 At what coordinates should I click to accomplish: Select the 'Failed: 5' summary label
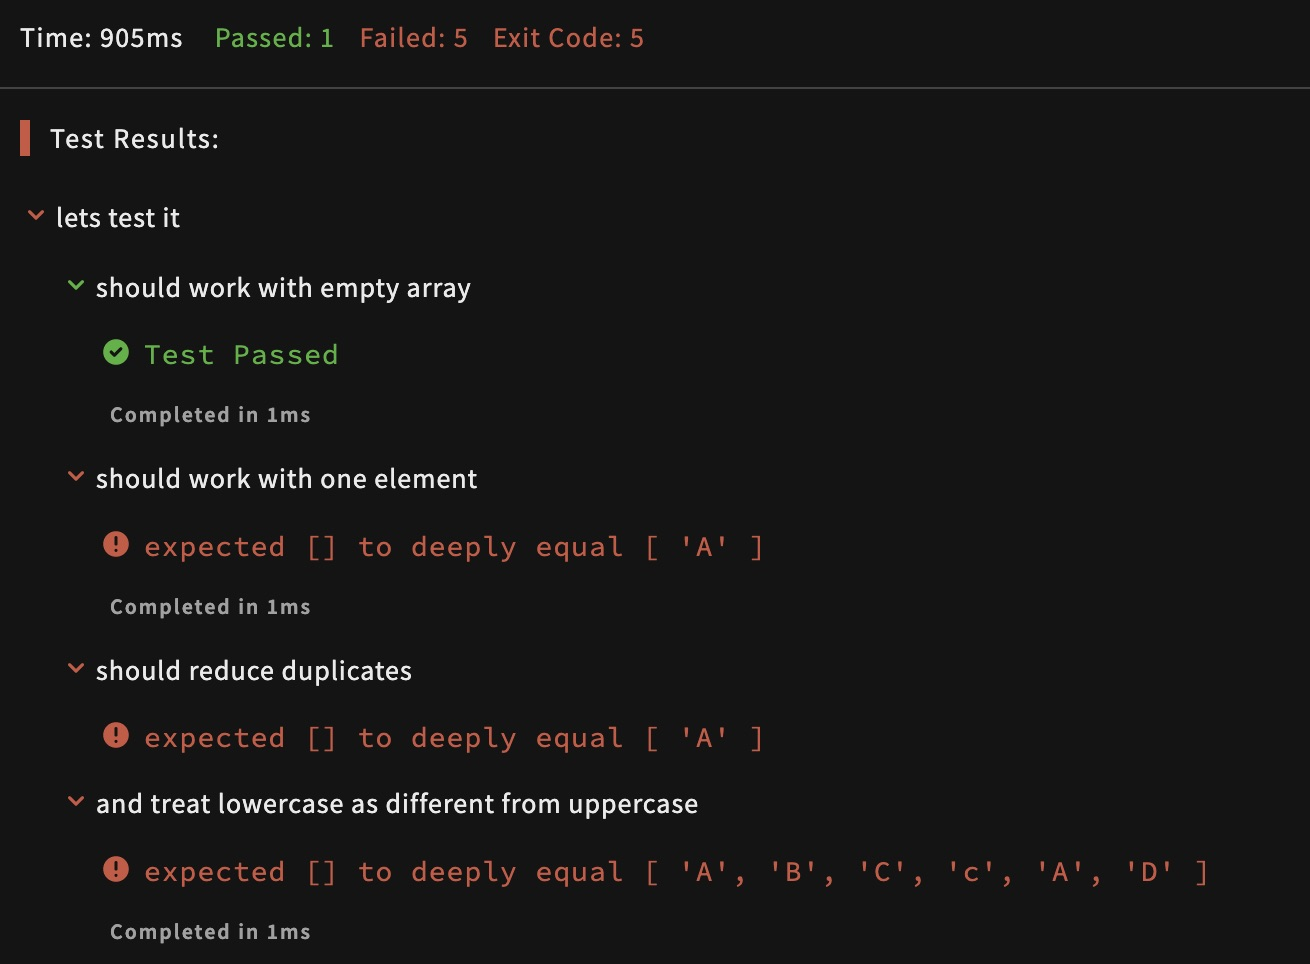[413, 38]
